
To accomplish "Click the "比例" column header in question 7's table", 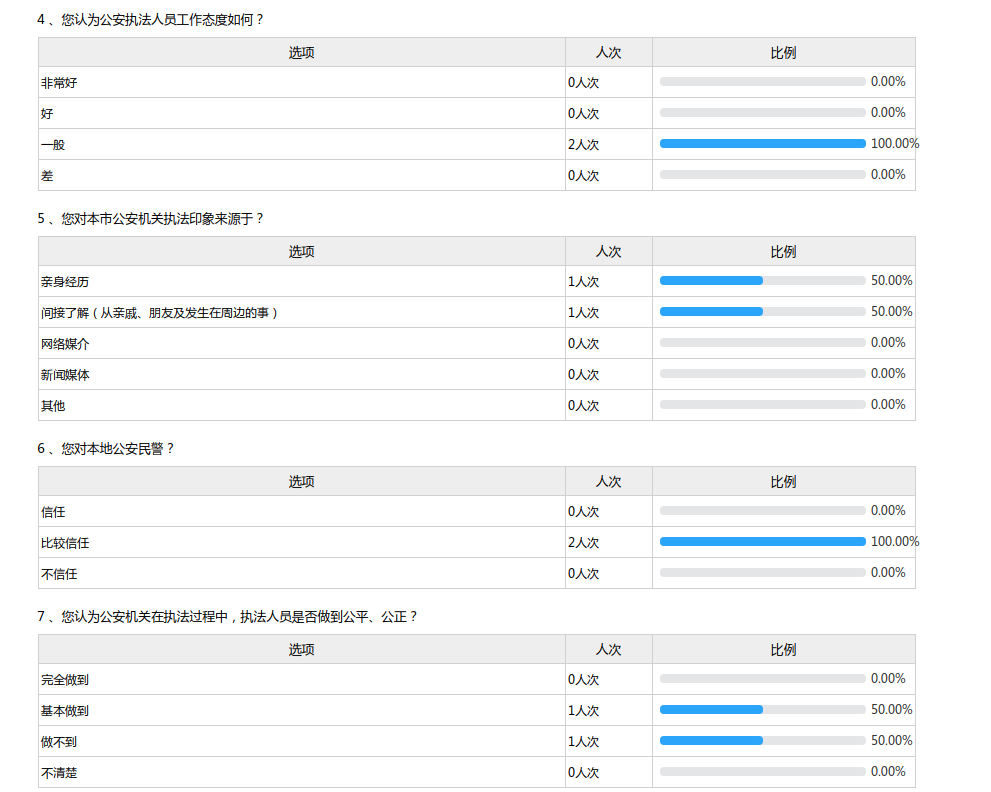I will pos(783,650).
